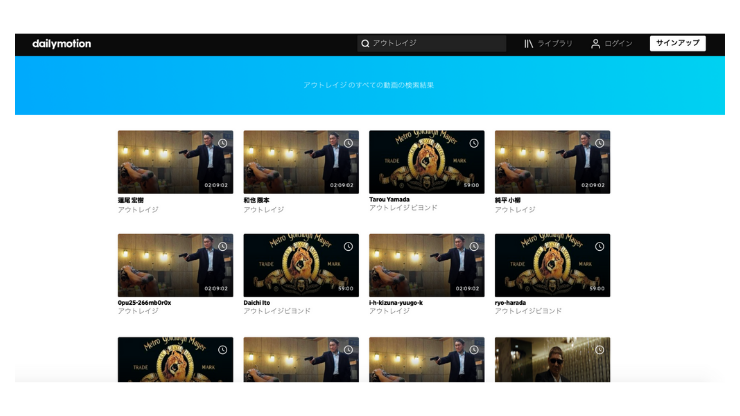
Task: Add Daichi Ito's video to watch later
Action: click(348, 247)
